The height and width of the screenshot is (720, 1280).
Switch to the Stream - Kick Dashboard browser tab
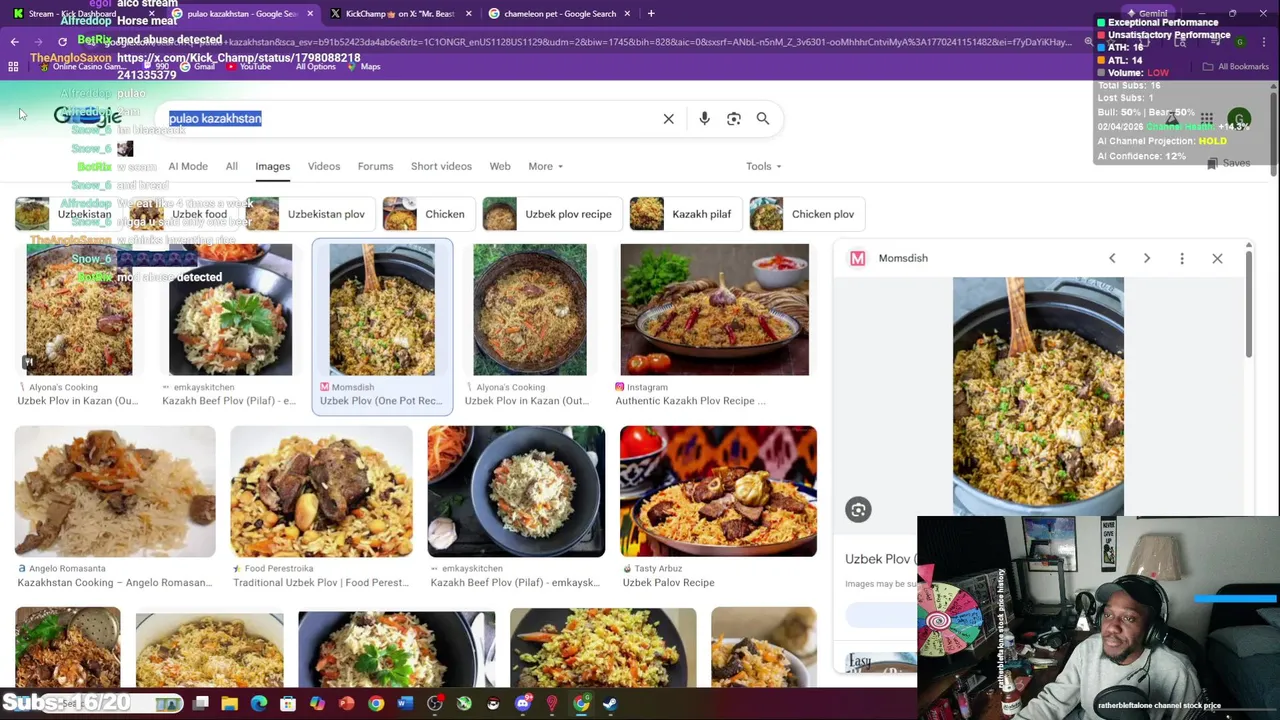(x=82, y=14)
